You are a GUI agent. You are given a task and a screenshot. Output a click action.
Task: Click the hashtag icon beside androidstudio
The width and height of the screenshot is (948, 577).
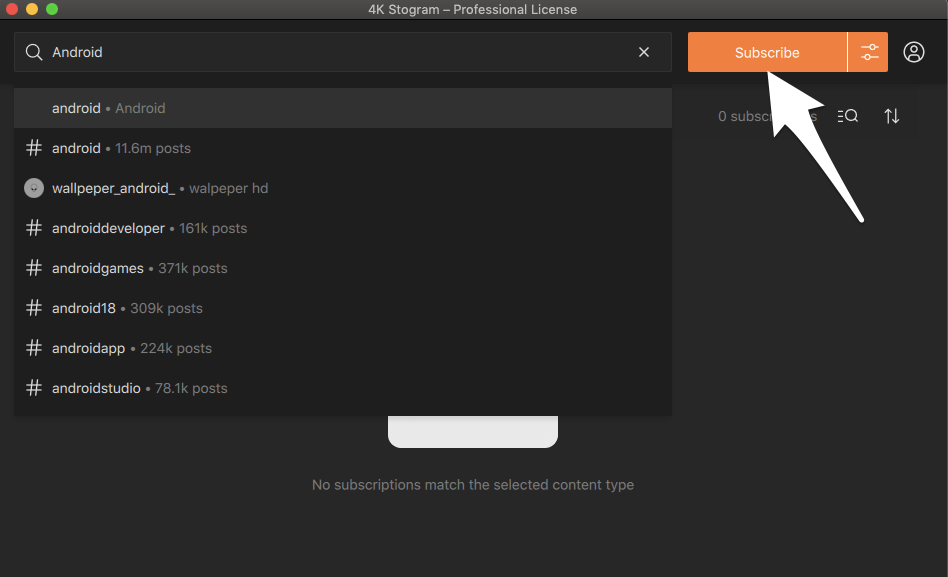(x=34, y=388)
